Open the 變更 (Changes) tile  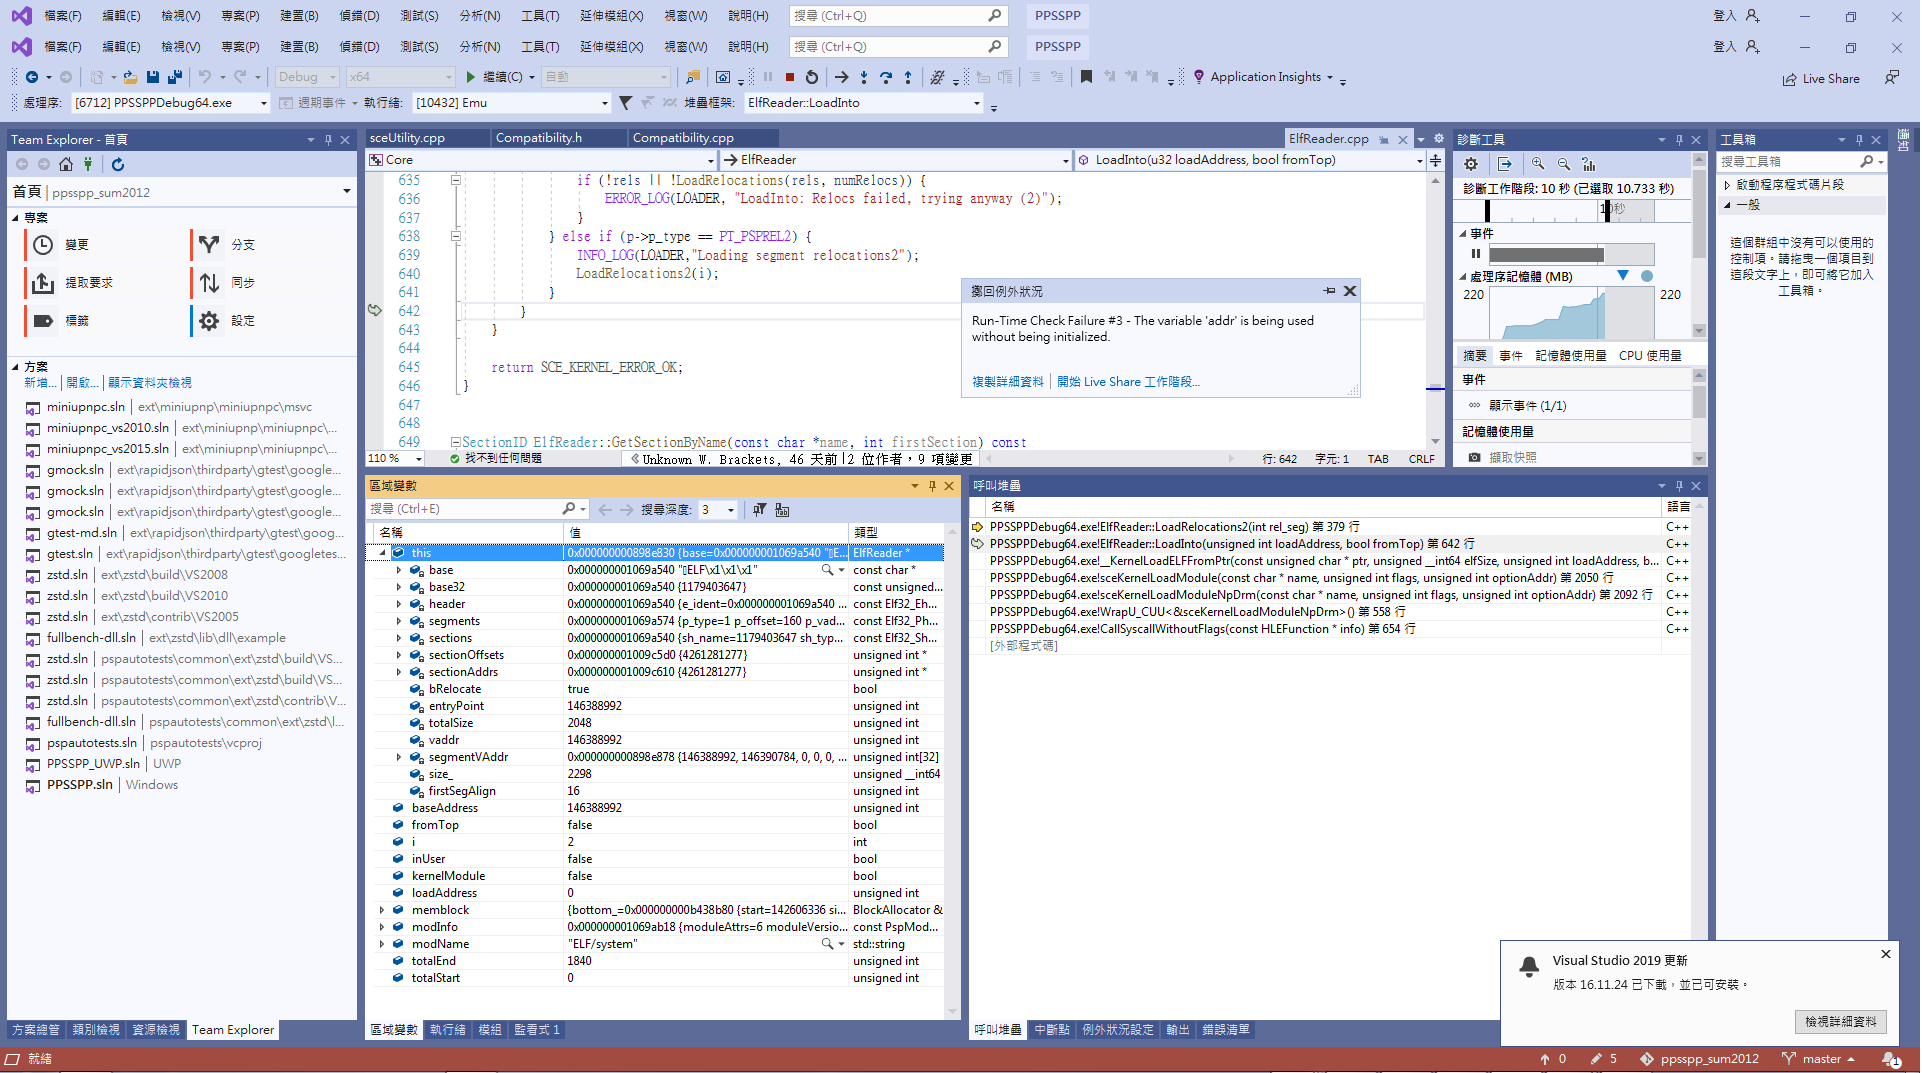pos(104,245)
